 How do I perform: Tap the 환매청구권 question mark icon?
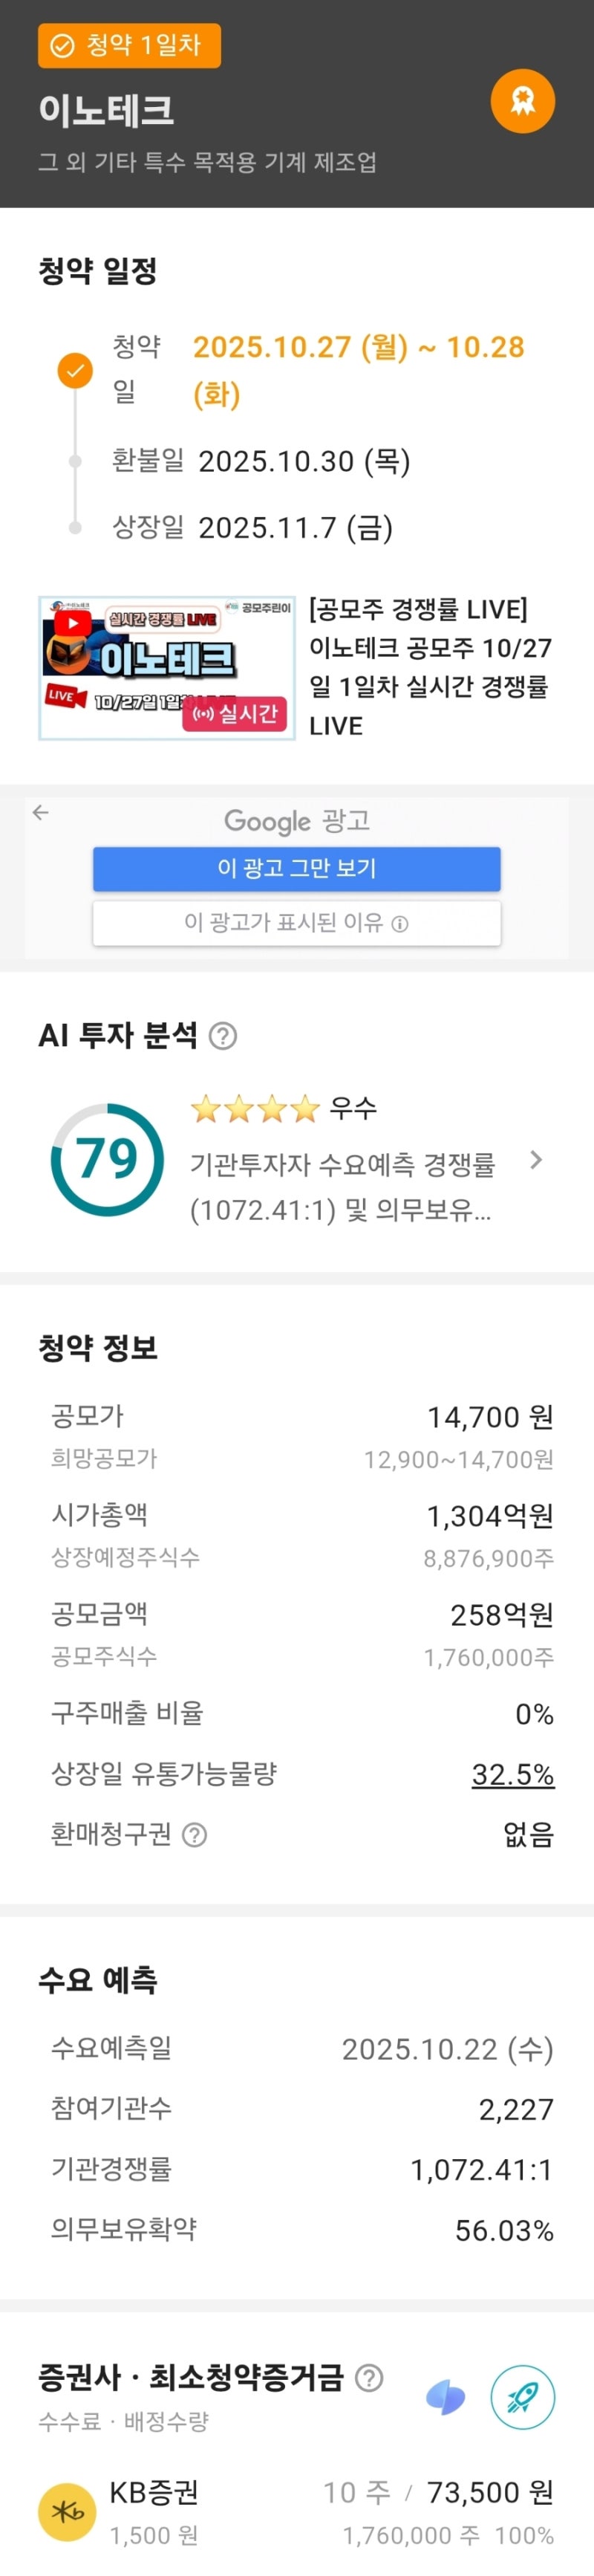(x=195, y=1835)
